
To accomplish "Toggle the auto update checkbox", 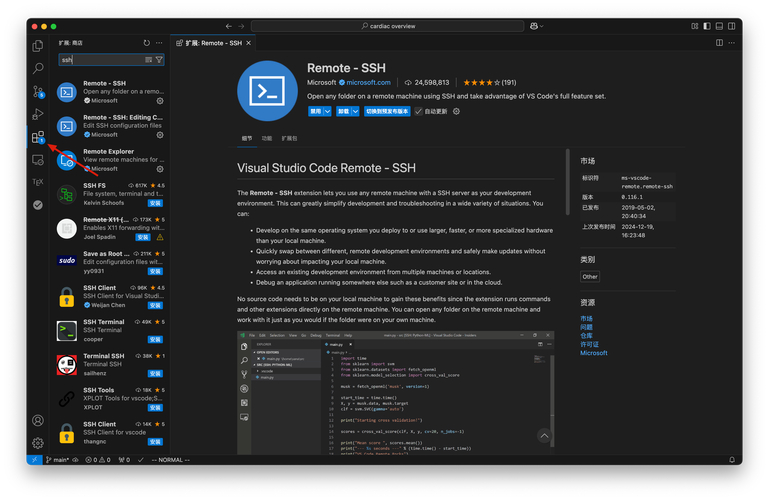I will click(419, 112).
